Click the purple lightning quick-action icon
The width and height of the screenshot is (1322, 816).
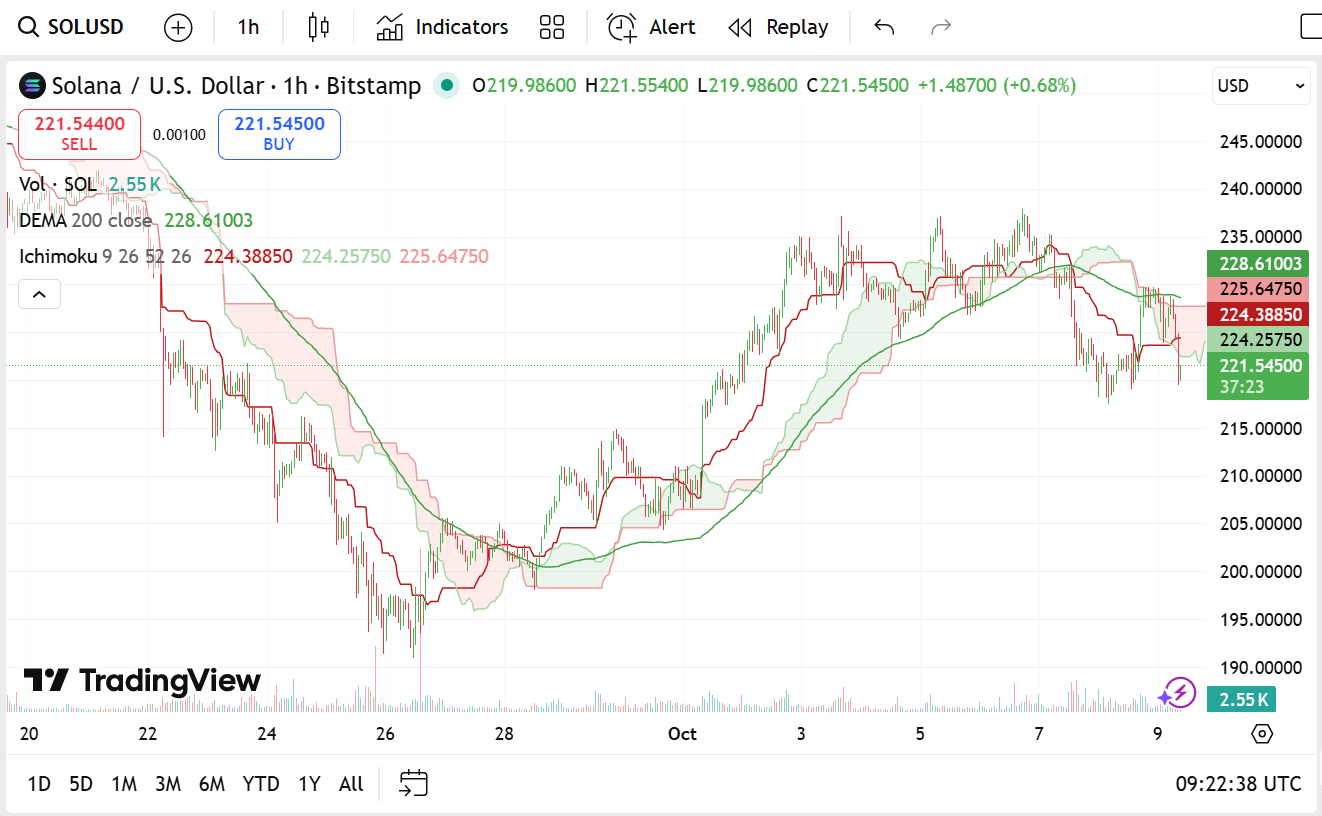[x=1177, y=692]
